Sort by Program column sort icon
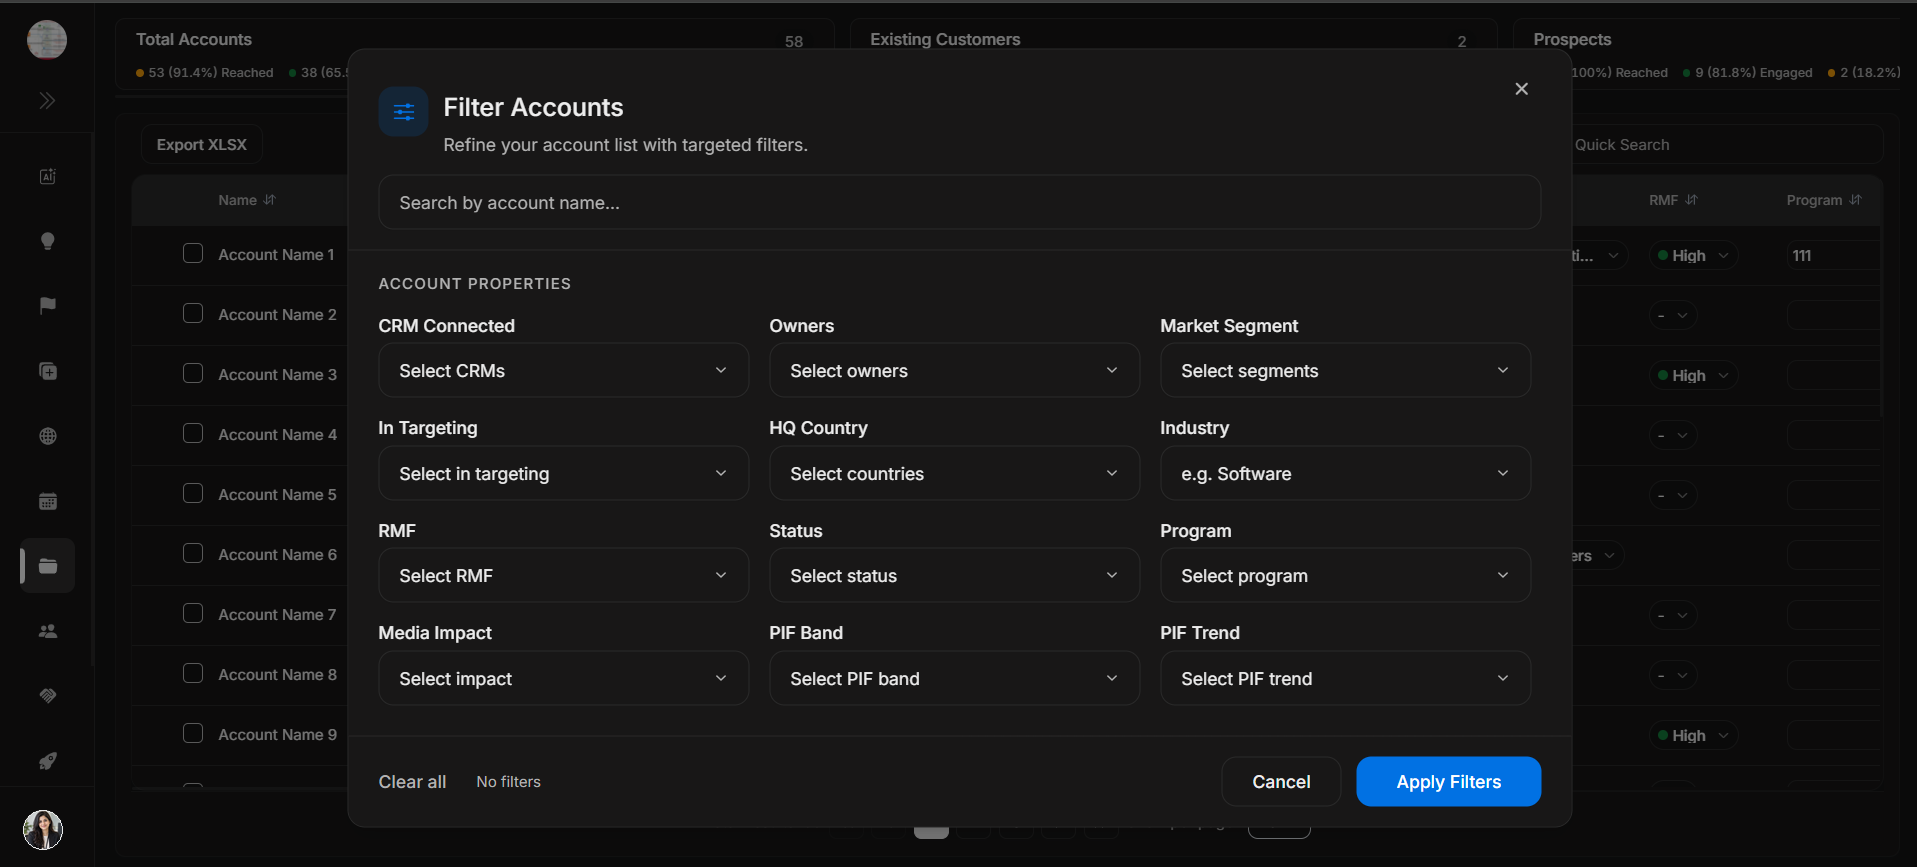The image size is (1917, 867). pos(1855,200)
